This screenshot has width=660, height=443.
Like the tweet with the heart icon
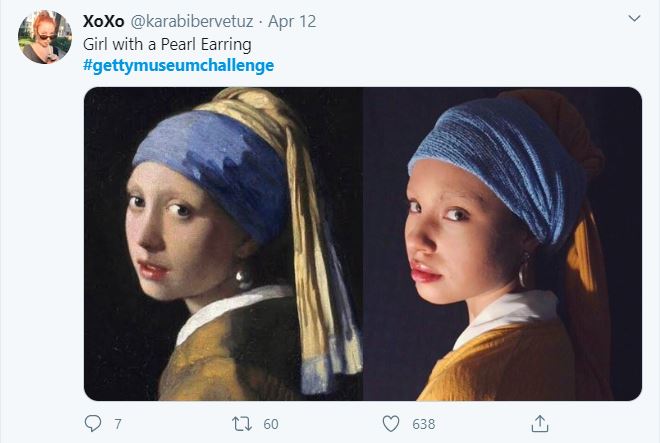point(391,424)
